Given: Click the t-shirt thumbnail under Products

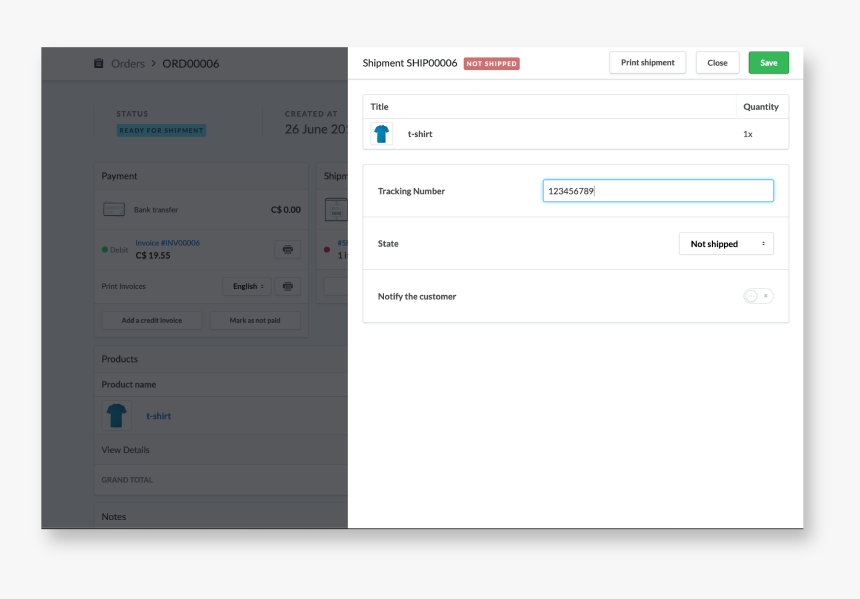Looking at the screenshot, I should point(117,416).
